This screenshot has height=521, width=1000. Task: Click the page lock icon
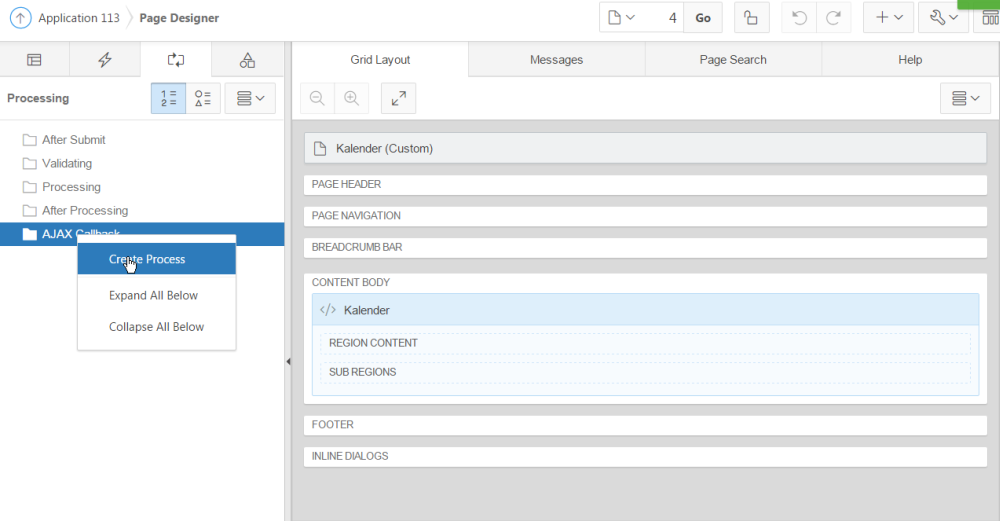pos(751,18)
